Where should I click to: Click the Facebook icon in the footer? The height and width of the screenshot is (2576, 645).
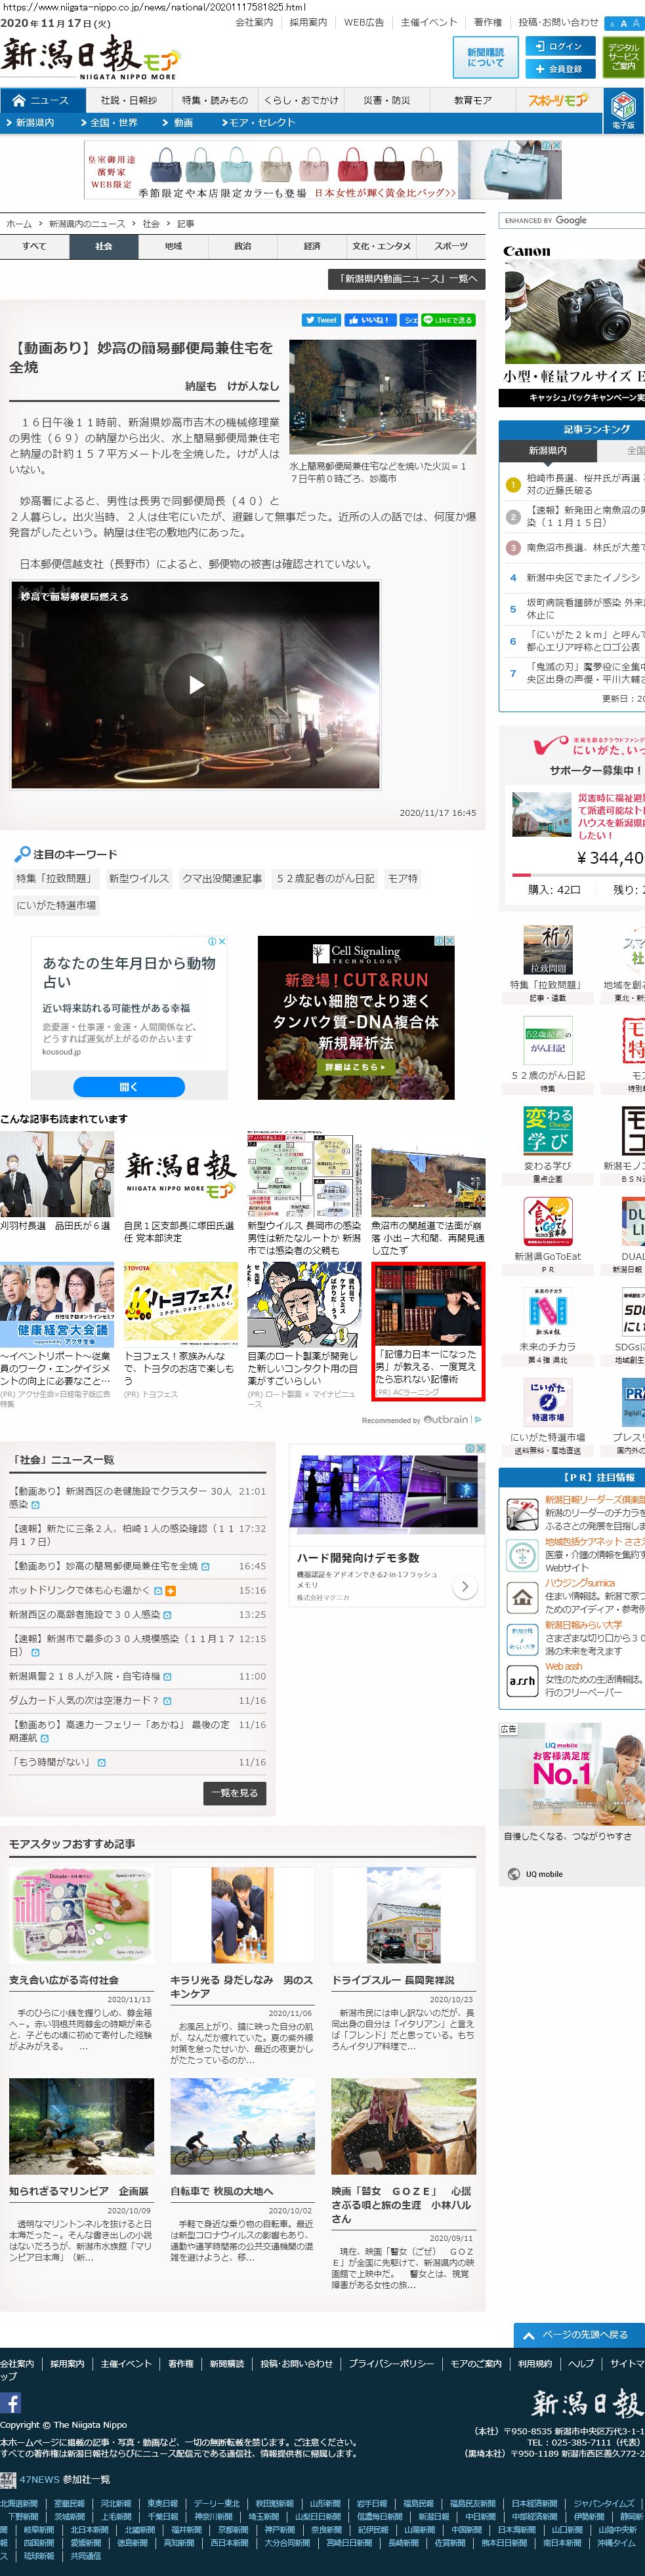click(11, 2403)
